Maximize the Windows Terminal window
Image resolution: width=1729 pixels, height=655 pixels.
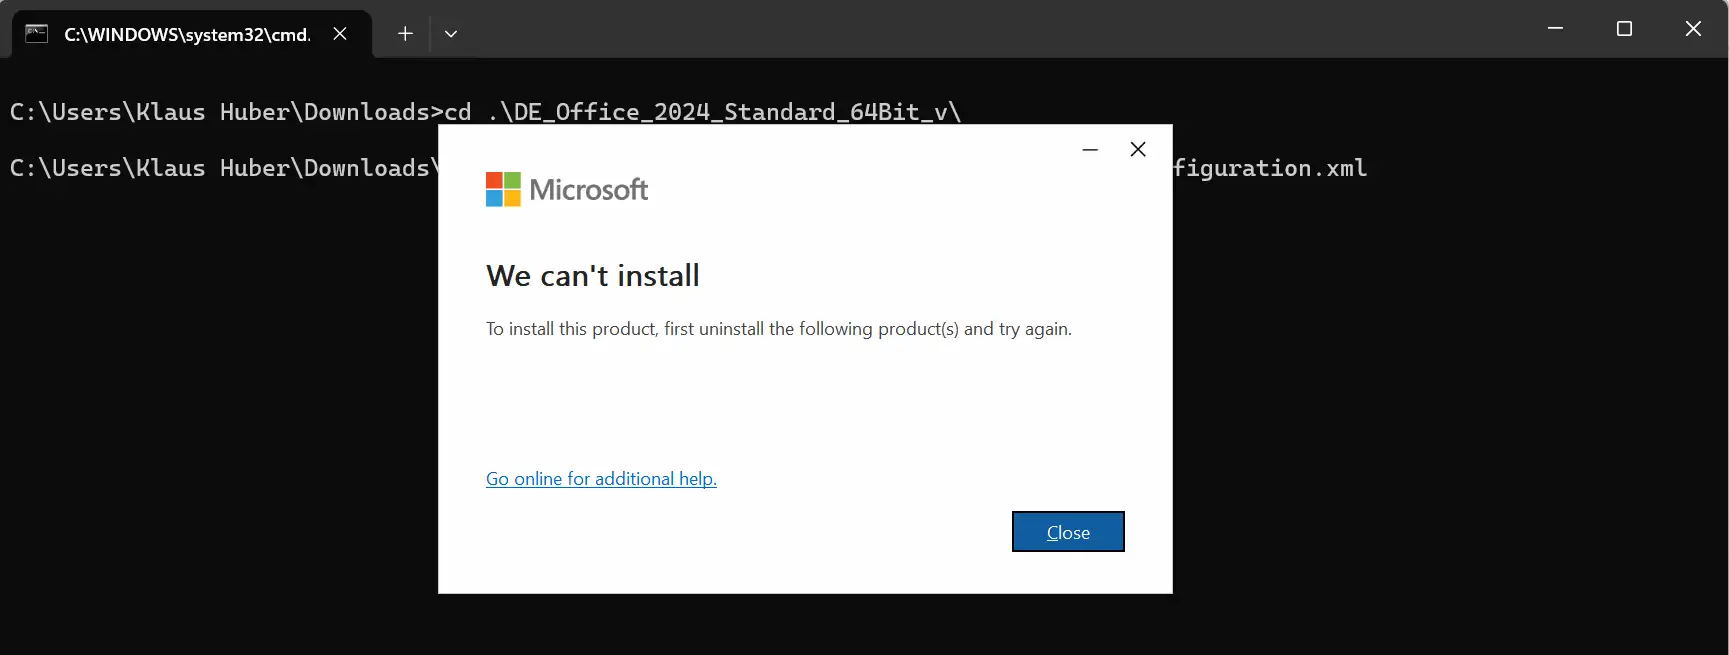(1624, 29)
